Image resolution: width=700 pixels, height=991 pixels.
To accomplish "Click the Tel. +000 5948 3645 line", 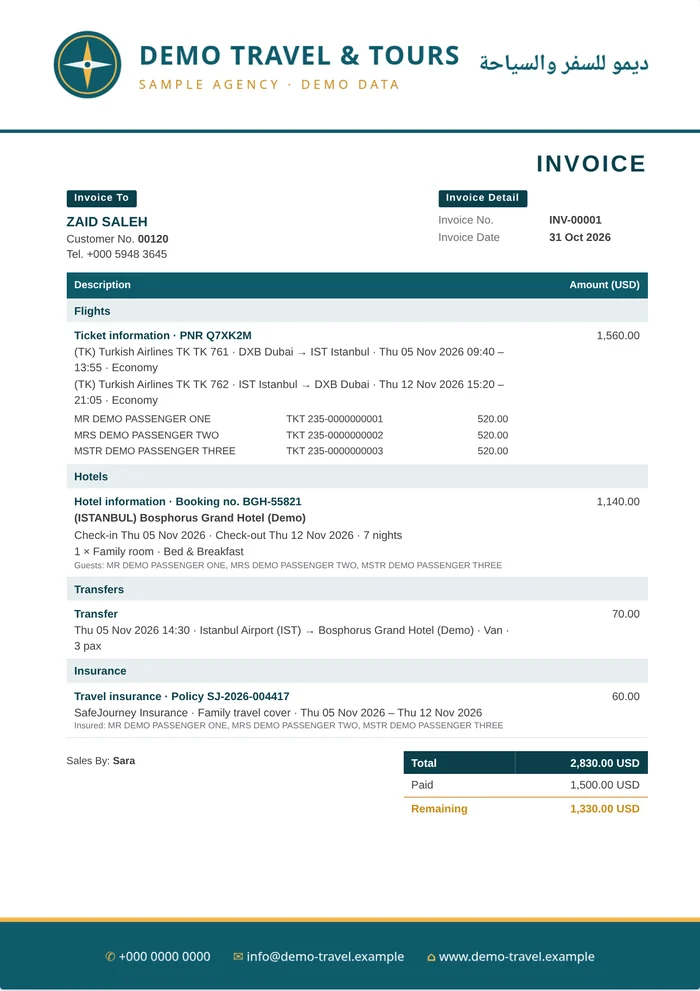I will [x=117, y=254].
